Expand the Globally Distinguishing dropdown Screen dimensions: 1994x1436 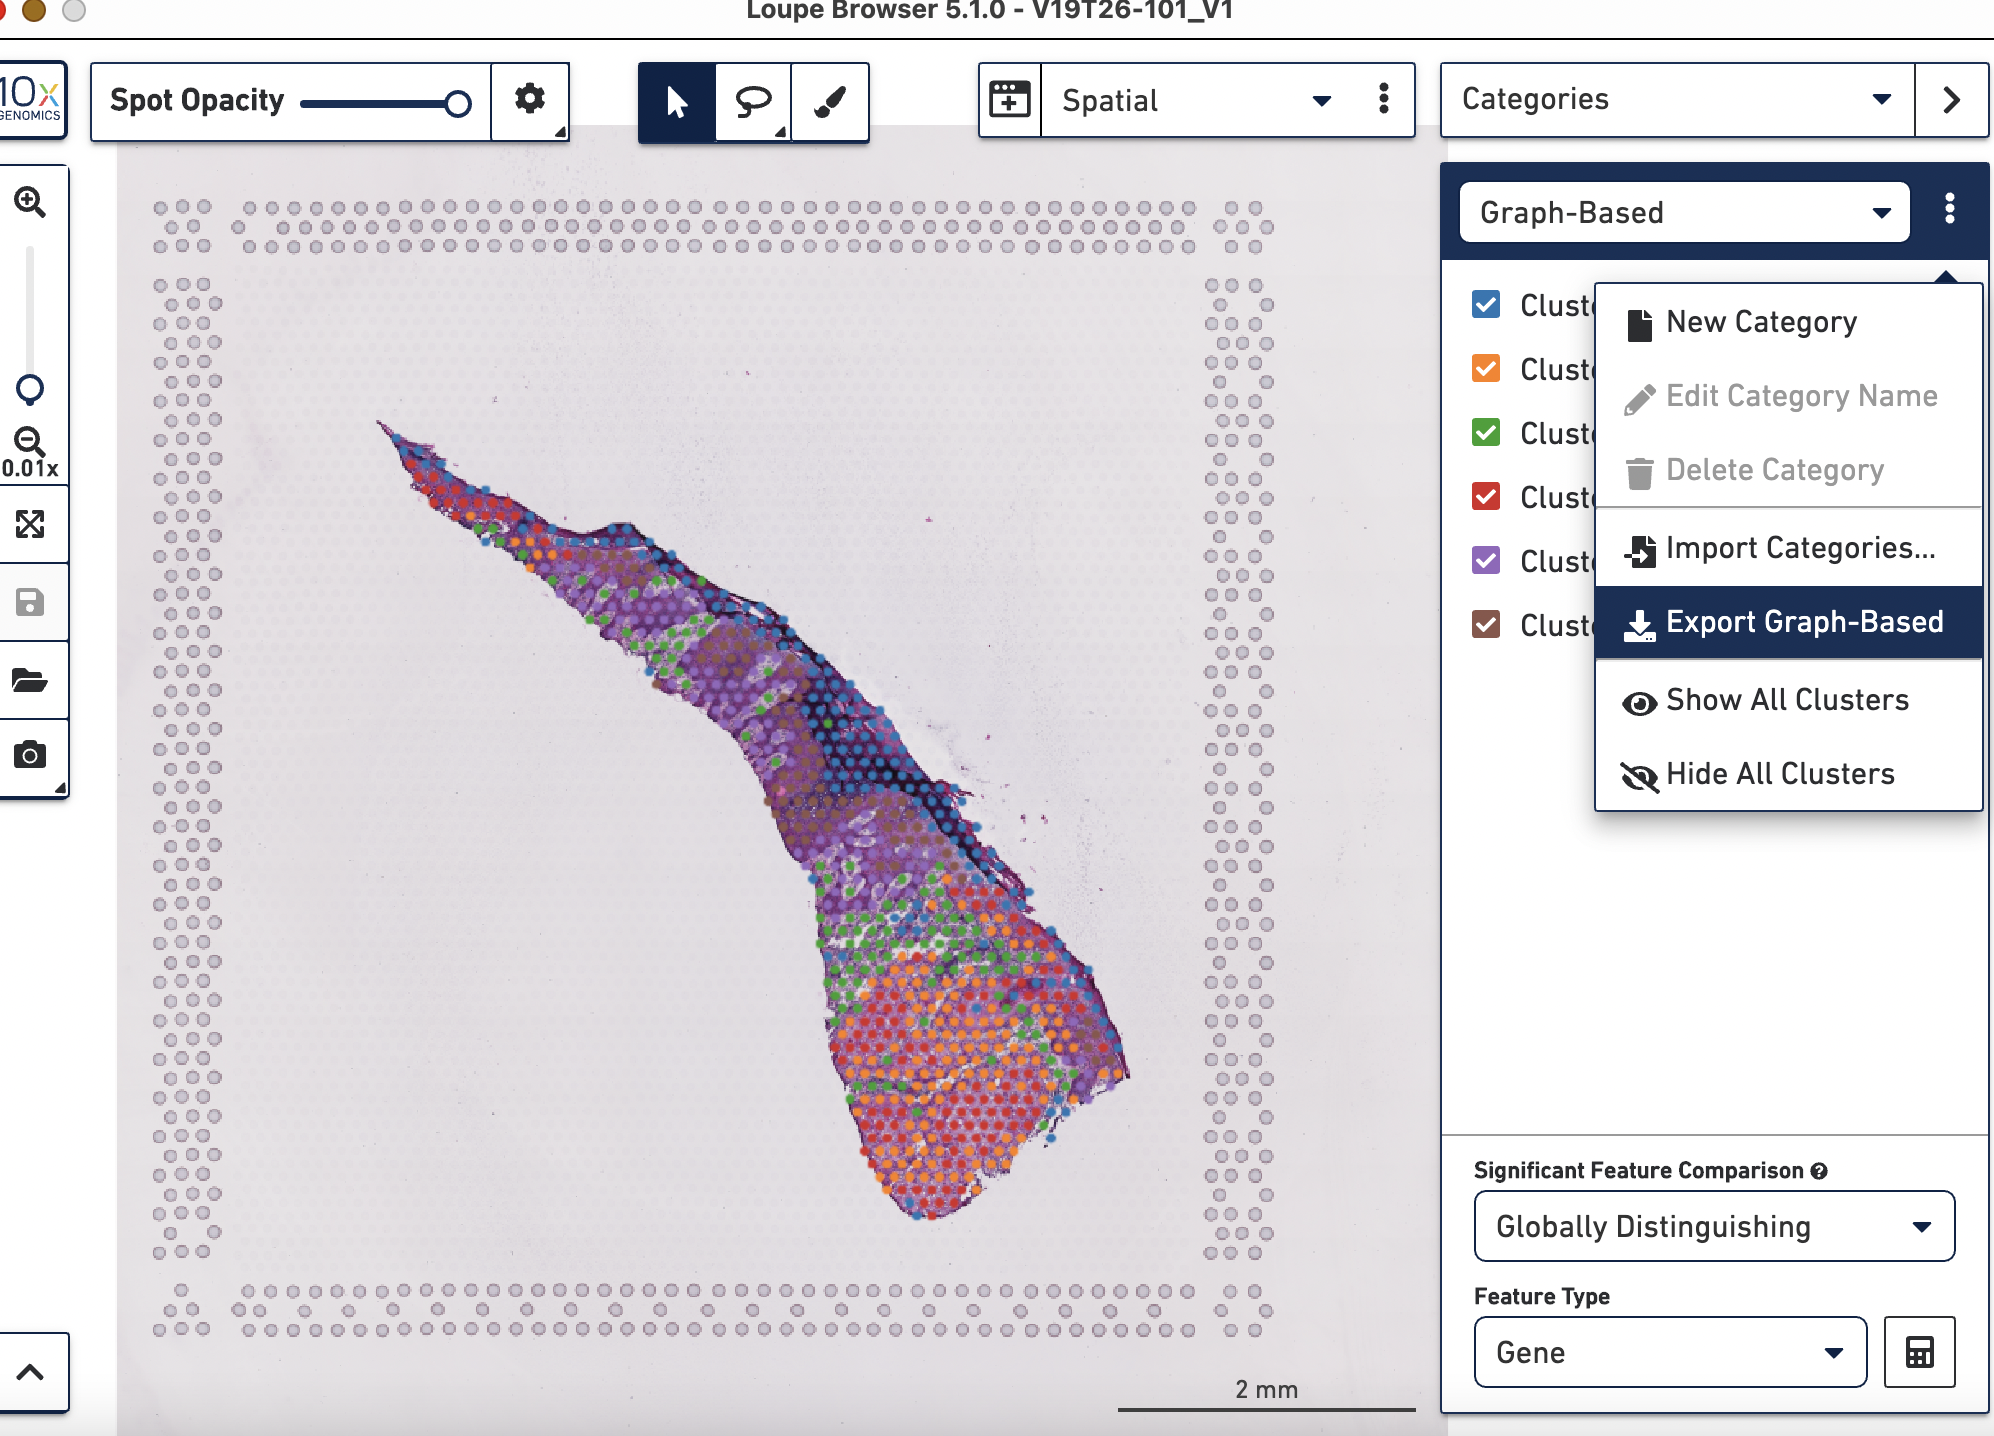pyautogui.click(x=1714, y=1226)
